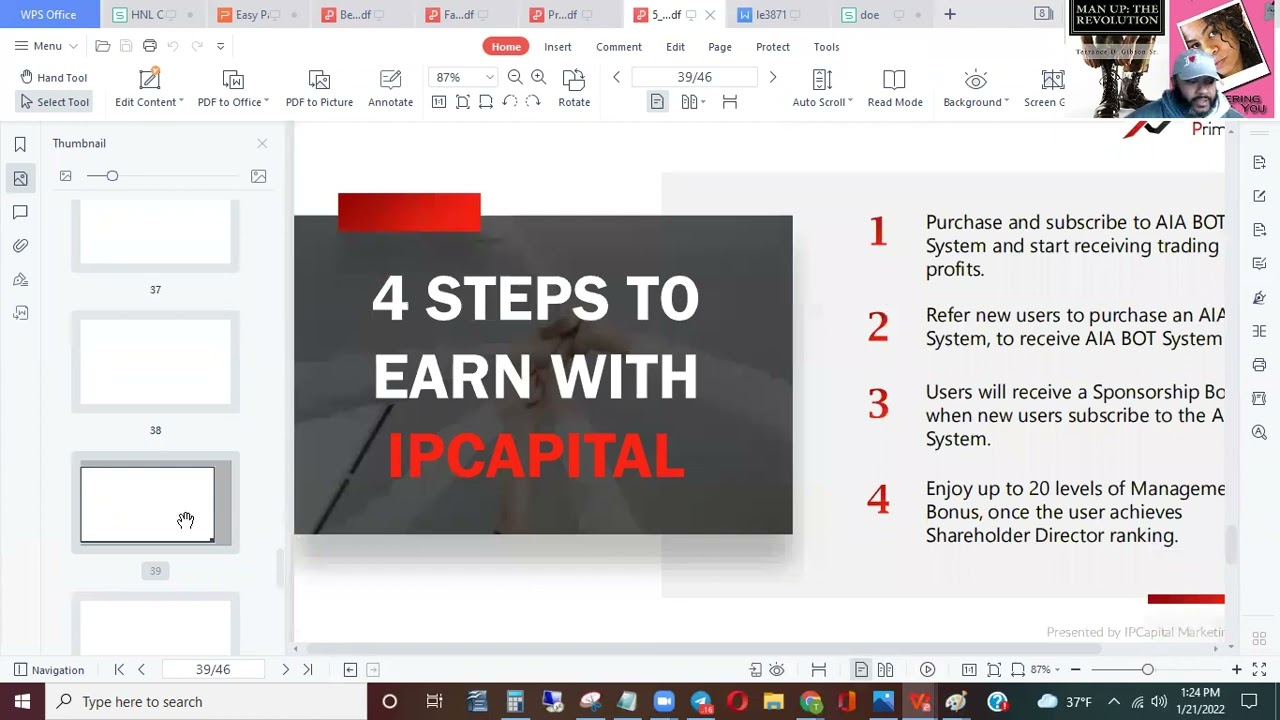Expand the Menu dropdown
The width and height of the screenshot is (1280, 720).
[x=46, y=46]
